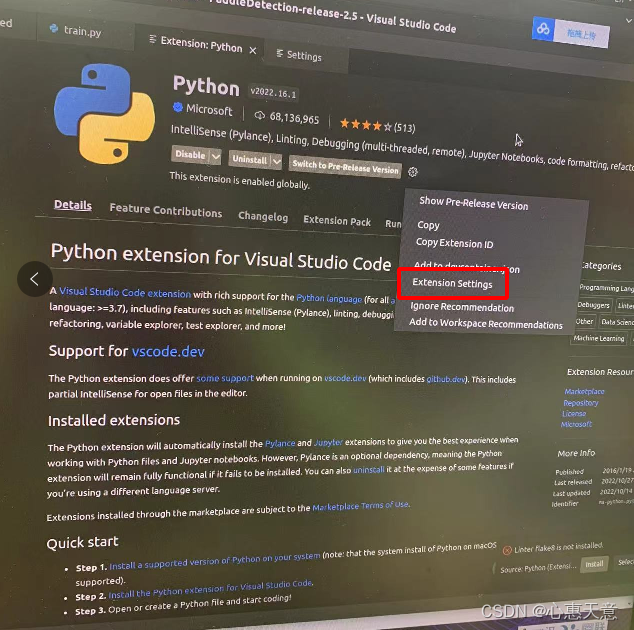634x630 pixels.
Task: Click the 'Installed extensions' heading
Action: (114, 421)
